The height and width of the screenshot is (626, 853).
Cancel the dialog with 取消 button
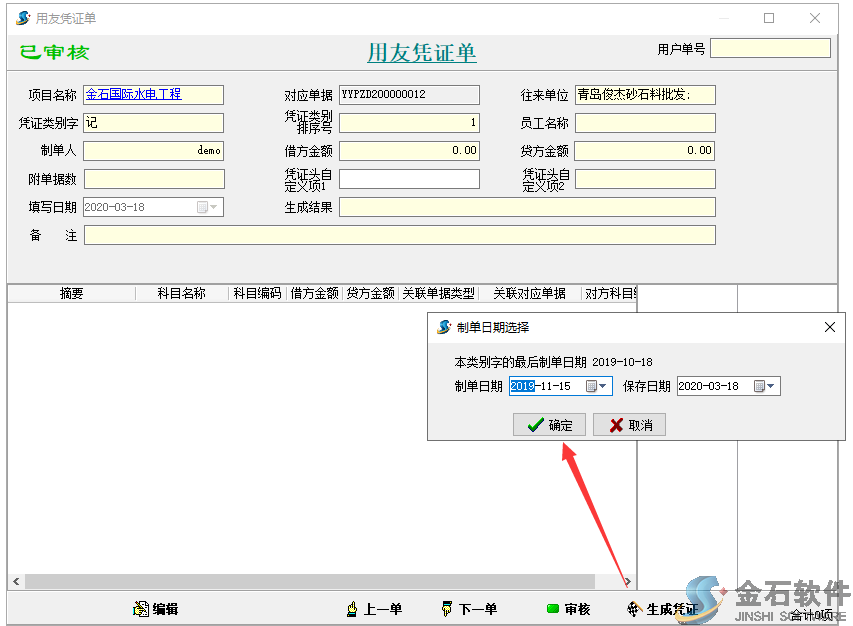(x=629, y=425)
